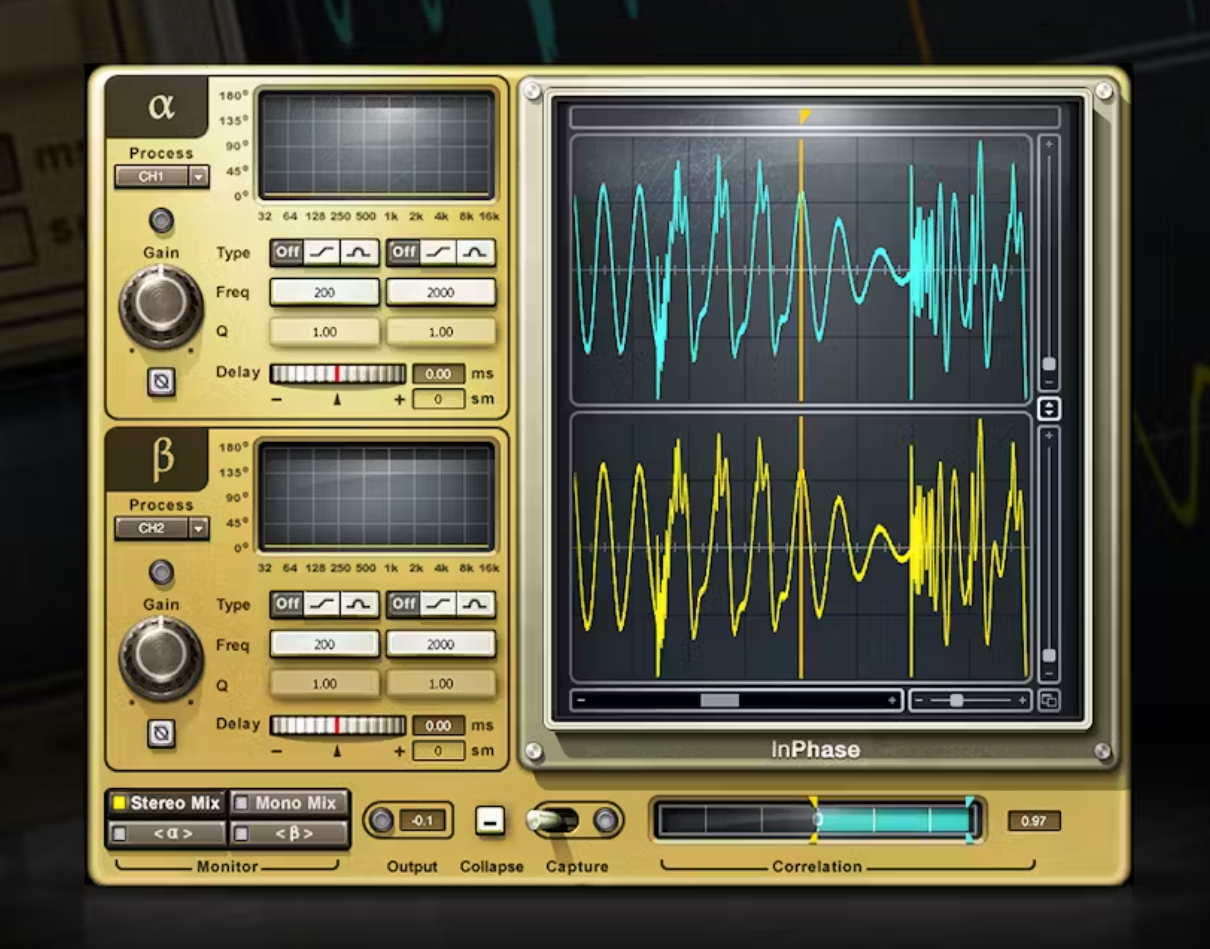Toggle phase invert on the beta channel

[x=161, y=735]
